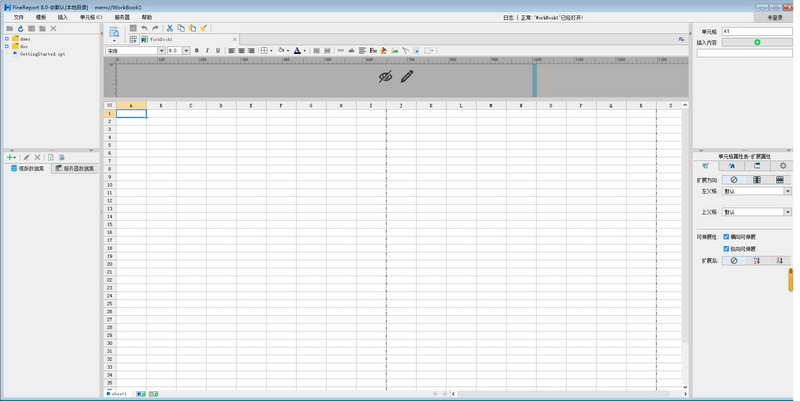The width and height of the screenshot is (800, 401).
Task: Click green plus insert content button
Action: [x=757, y=42]
